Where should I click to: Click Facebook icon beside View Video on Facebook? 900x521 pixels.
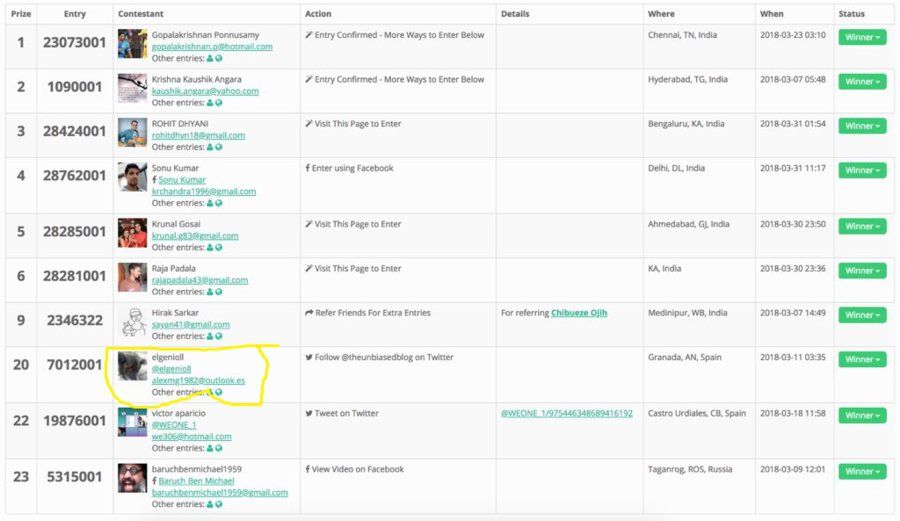click(308, 469)
